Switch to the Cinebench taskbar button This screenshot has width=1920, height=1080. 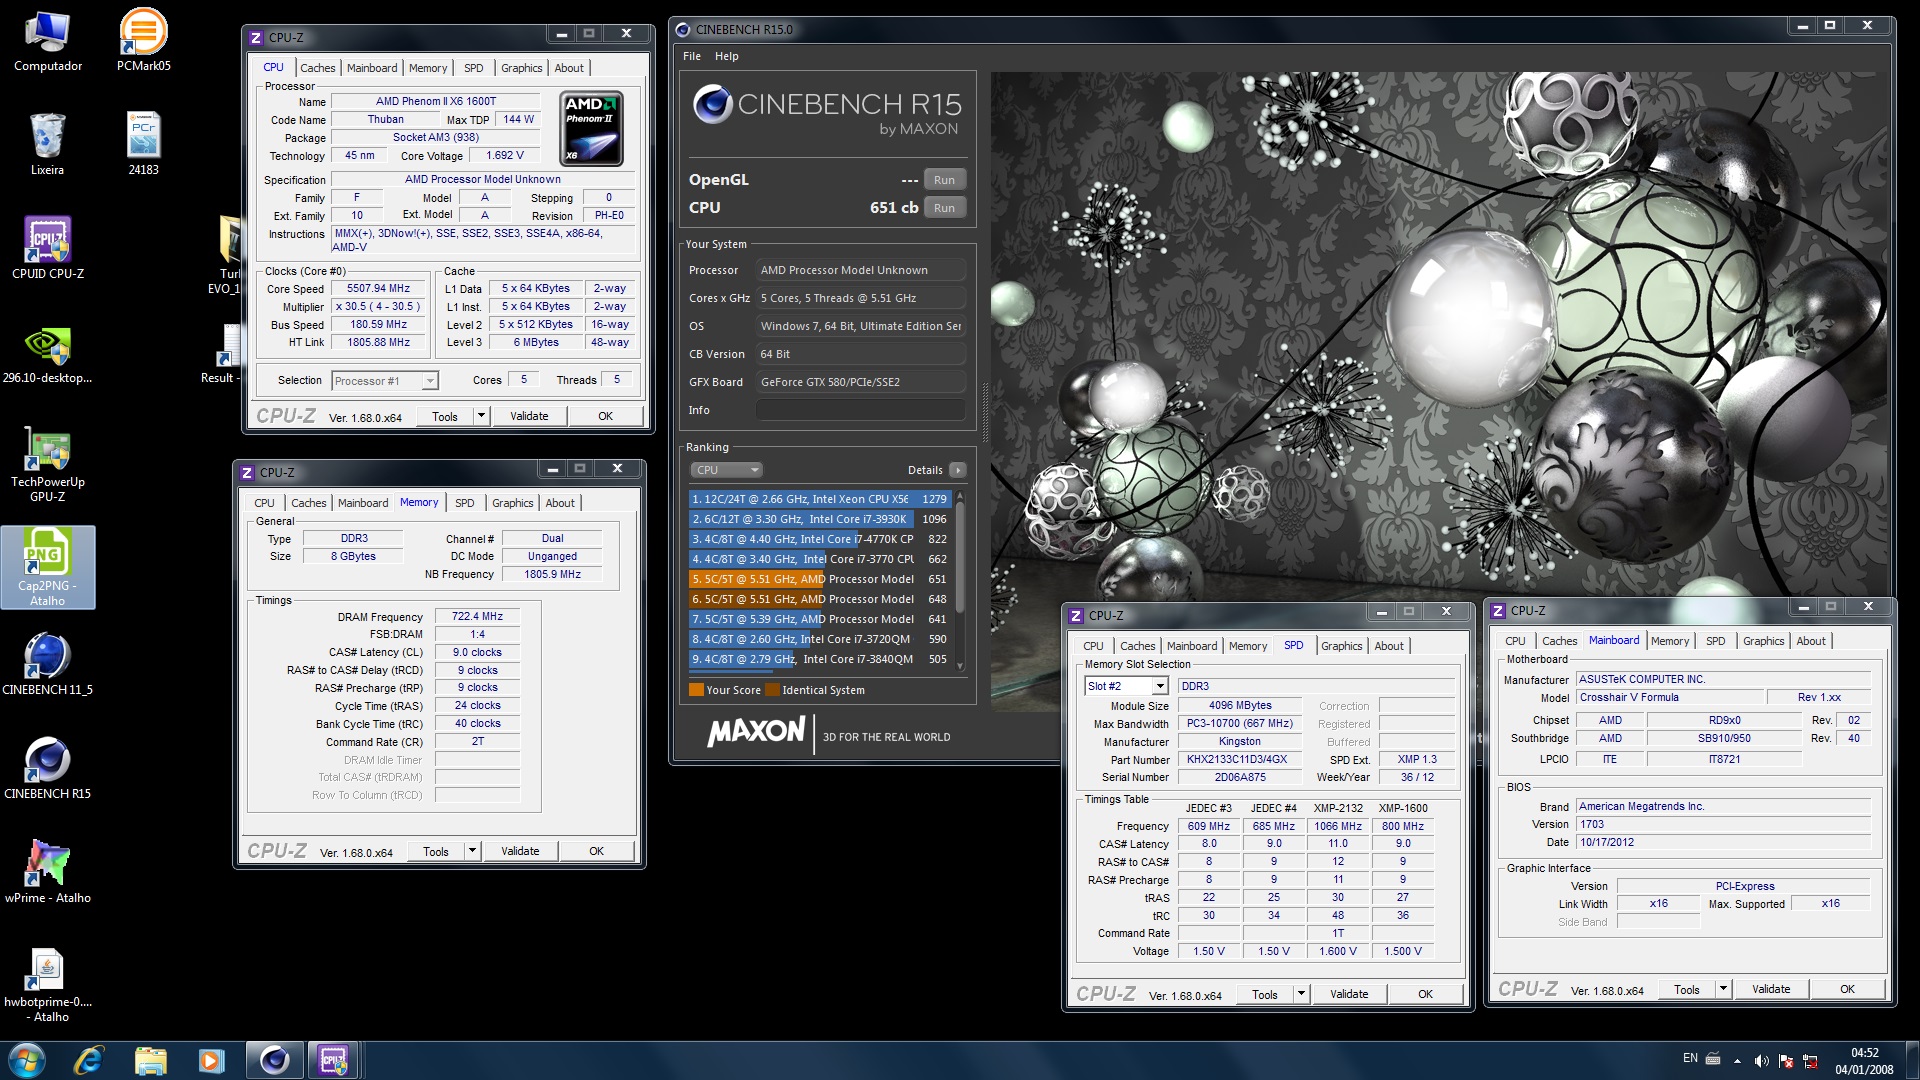273,1060
